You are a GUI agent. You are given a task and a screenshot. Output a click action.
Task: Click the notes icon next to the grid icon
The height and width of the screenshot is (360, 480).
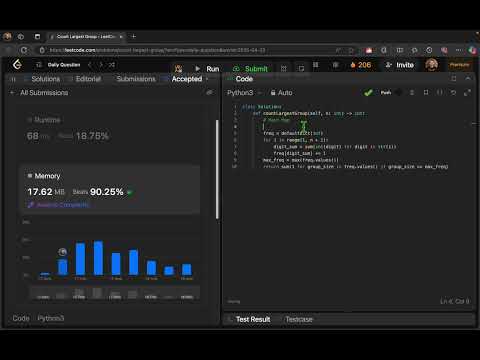(x=301, y=68)
